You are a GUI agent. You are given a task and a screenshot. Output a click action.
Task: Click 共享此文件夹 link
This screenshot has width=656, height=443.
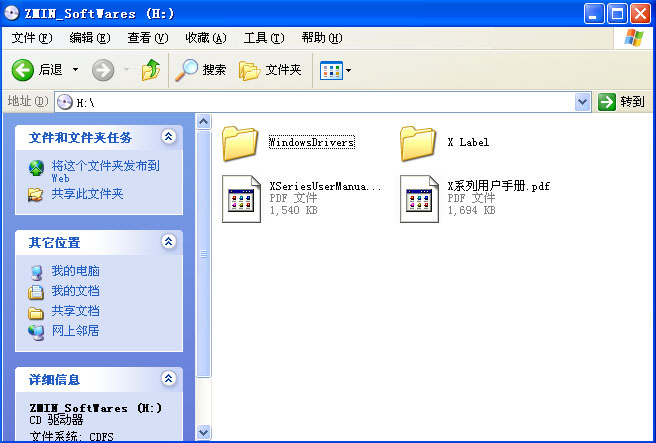tap(87, 194)
